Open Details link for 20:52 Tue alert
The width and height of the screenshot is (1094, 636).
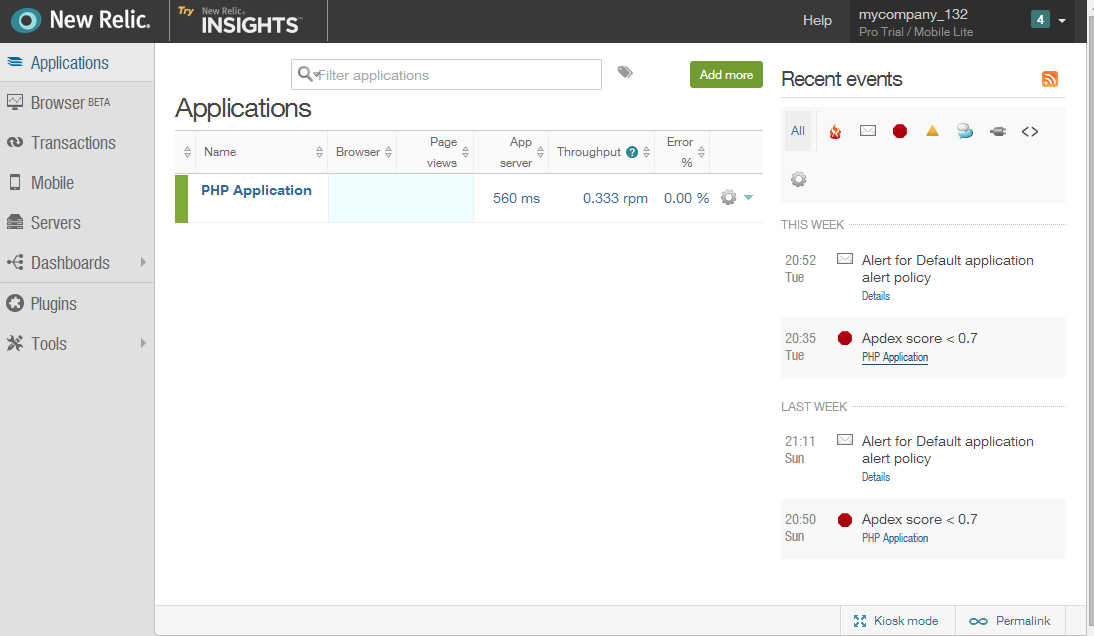876,296
